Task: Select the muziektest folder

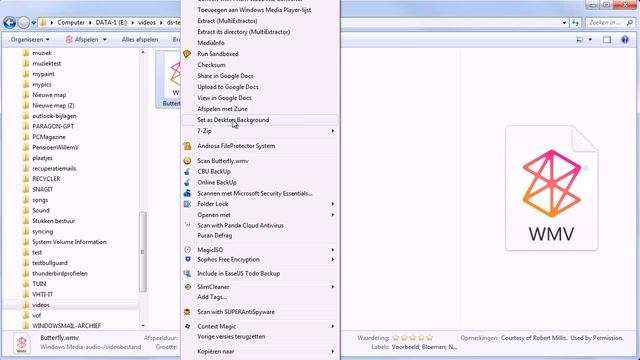Action: [x=47, y=64]
